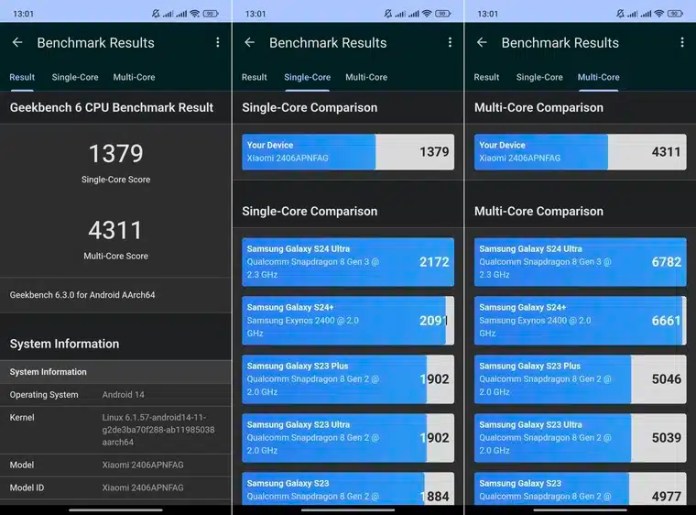The height and width of the screenshot is (515, 696).
Task: Tap the large 4311 multi-core score
Action: coord(115,230)
